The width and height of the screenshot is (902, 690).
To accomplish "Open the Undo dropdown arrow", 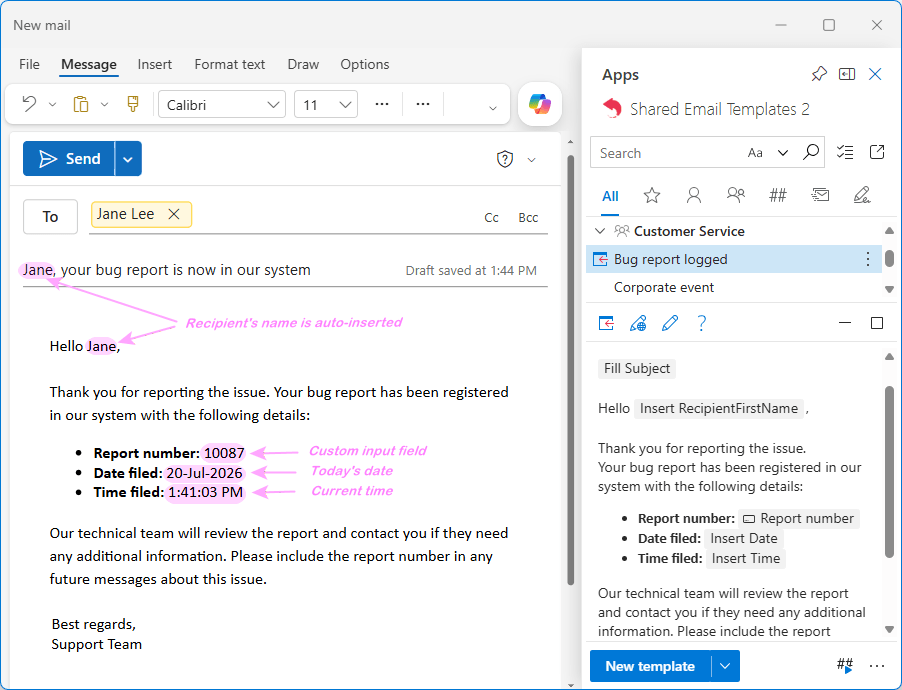I will pos(52,105).
